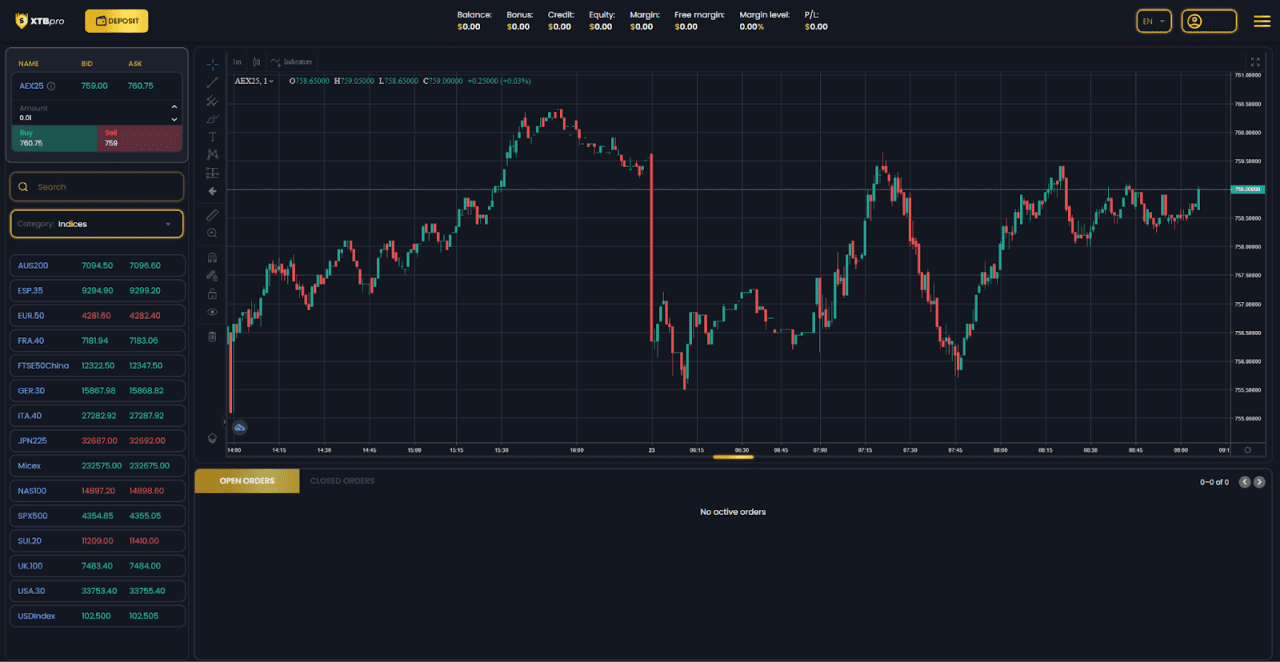Open the candlestick chart style selector
Viewport: 1280px width, 662px height.
[257, 62]
